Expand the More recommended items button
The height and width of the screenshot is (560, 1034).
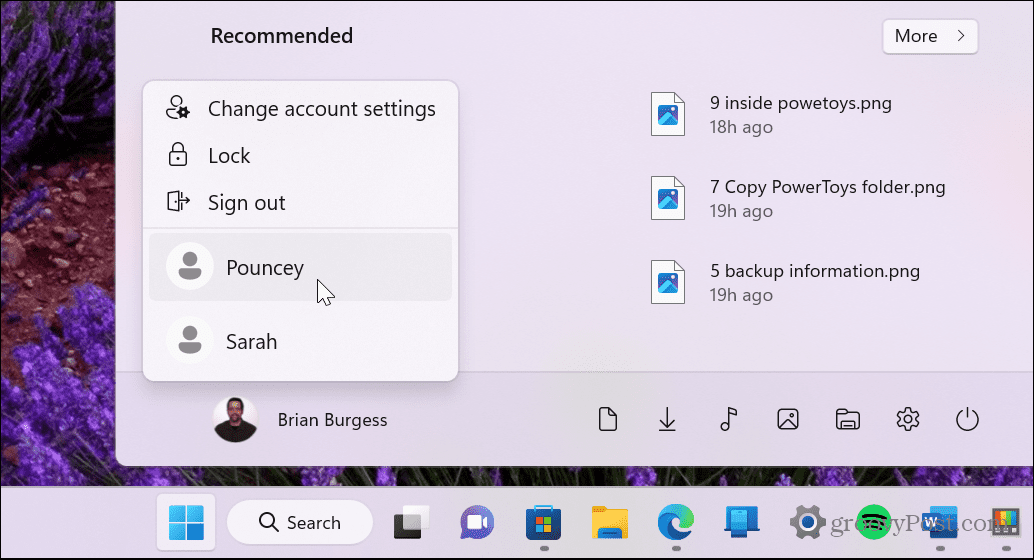(x=929, y=36)
